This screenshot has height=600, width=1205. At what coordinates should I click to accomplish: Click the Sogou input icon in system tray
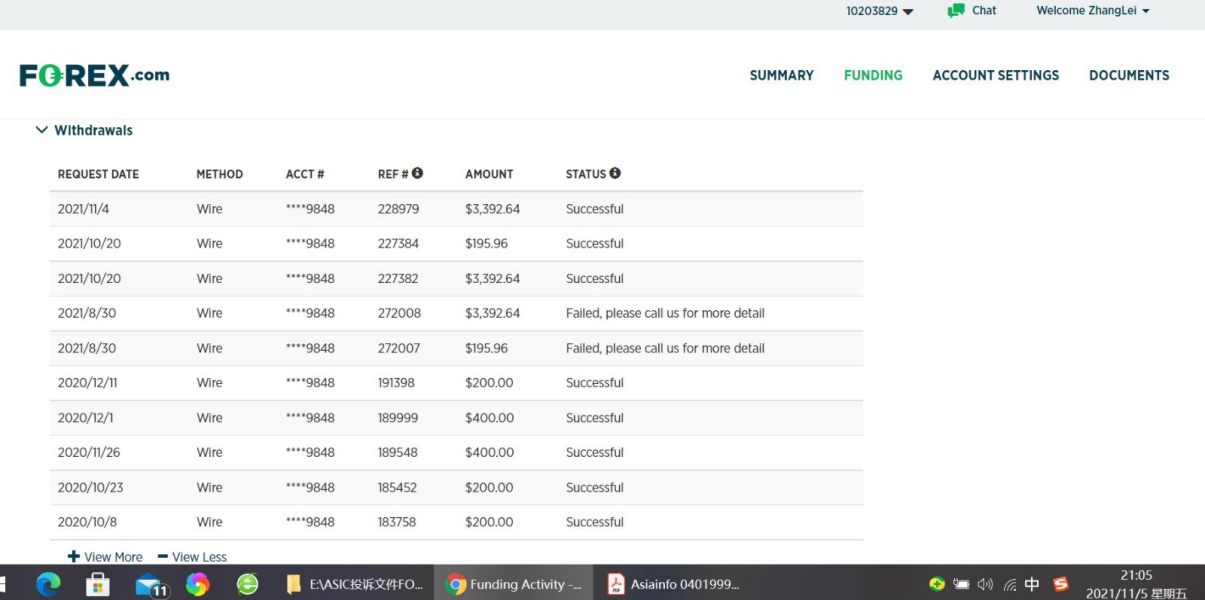click(1061, 584)
